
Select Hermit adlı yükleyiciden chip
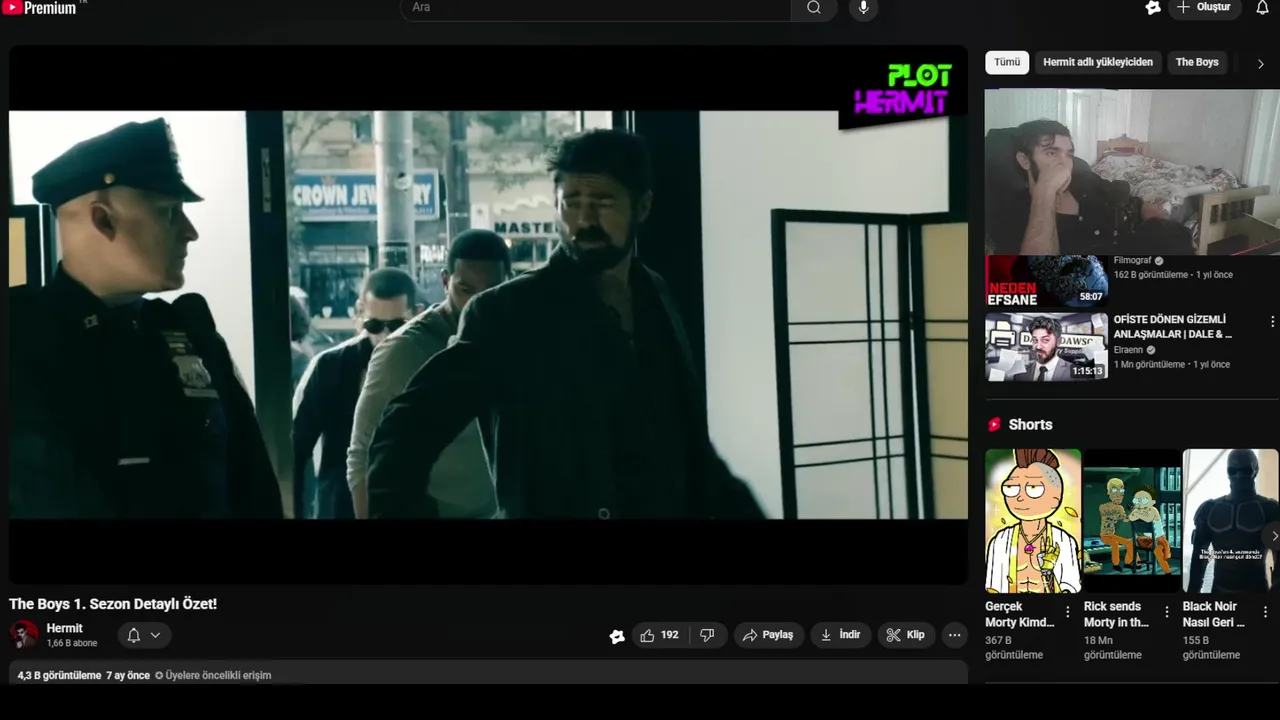coord(1098,62)
